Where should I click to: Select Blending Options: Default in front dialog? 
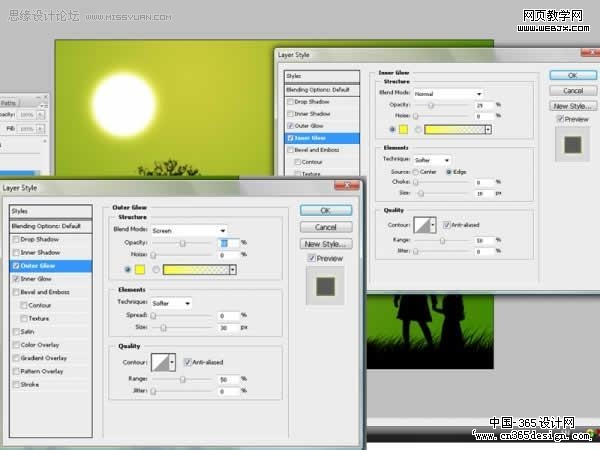pyautogui.click(x=51, y=226)
